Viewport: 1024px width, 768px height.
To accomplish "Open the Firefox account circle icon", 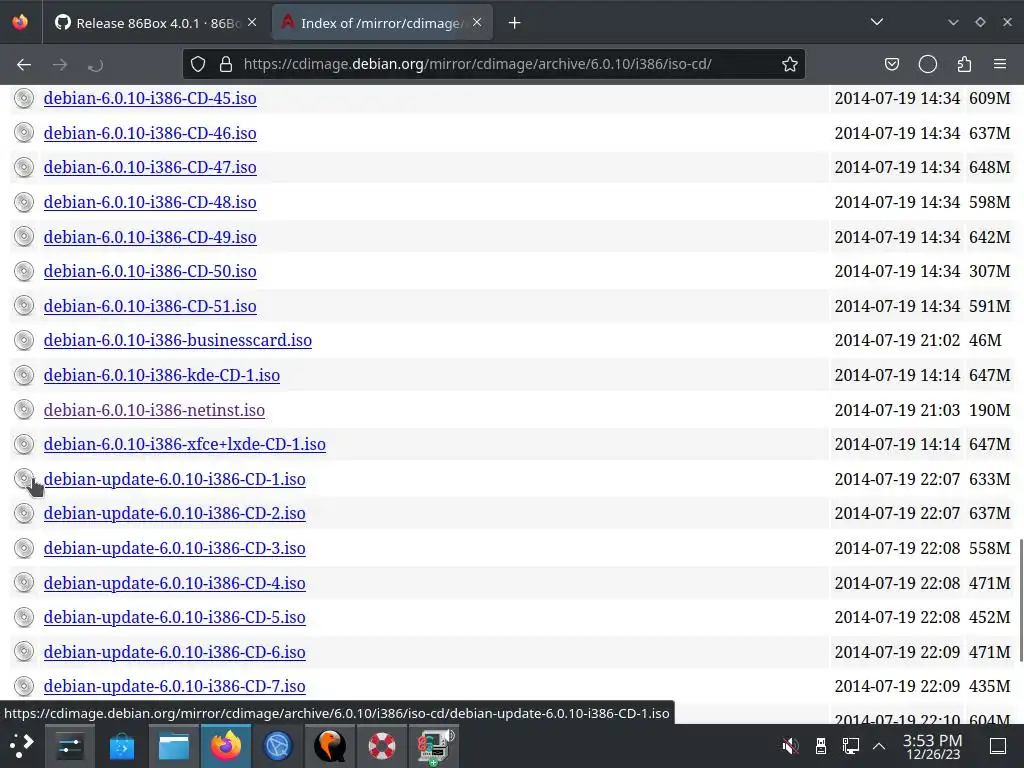I will [x=927, y=64].
